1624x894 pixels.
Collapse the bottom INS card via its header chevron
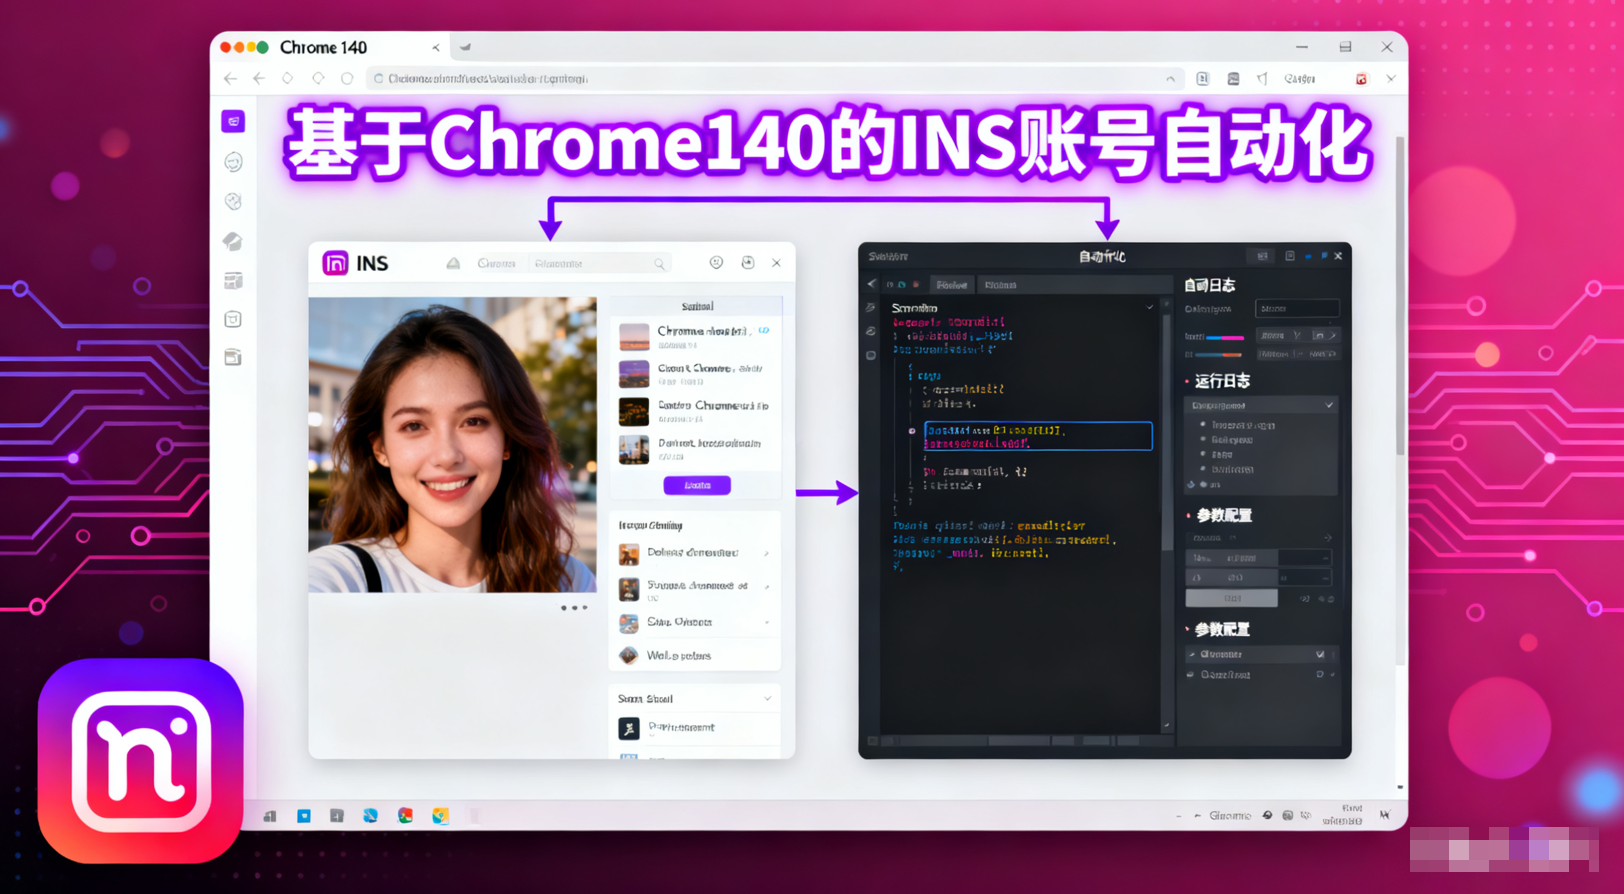767,698
